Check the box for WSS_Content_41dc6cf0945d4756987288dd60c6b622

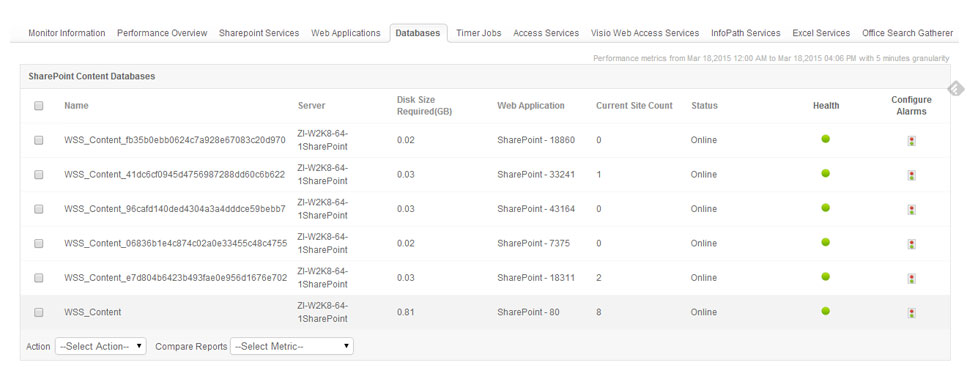click(x=39, y=175)
